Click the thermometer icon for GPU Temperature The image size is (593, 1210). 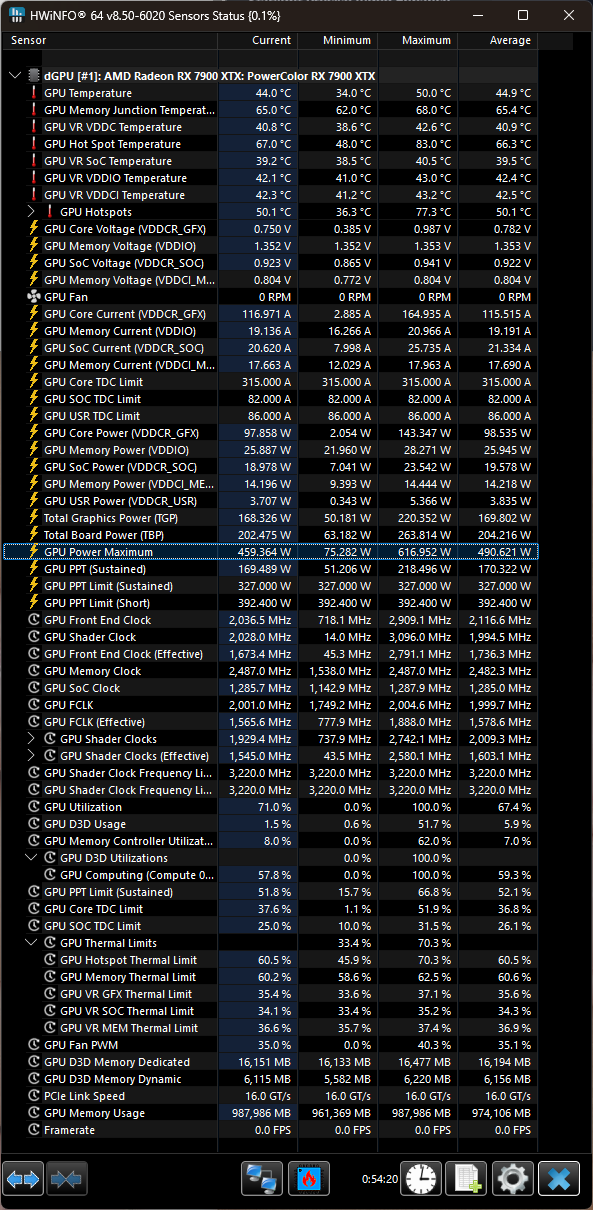point(34,93)
